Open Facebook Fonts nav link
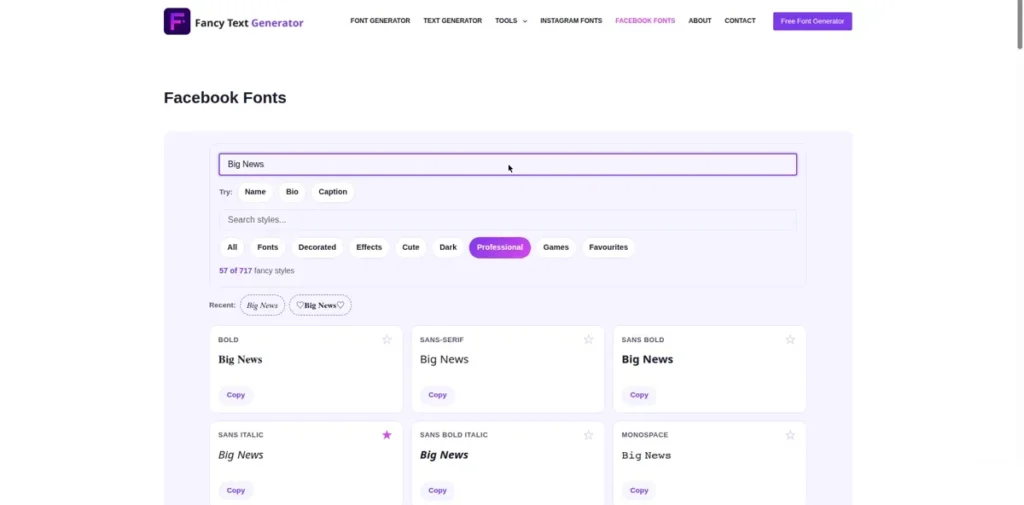Viewport: 1024px width, 505px height. pyautogui.click(x=645, y=21)
